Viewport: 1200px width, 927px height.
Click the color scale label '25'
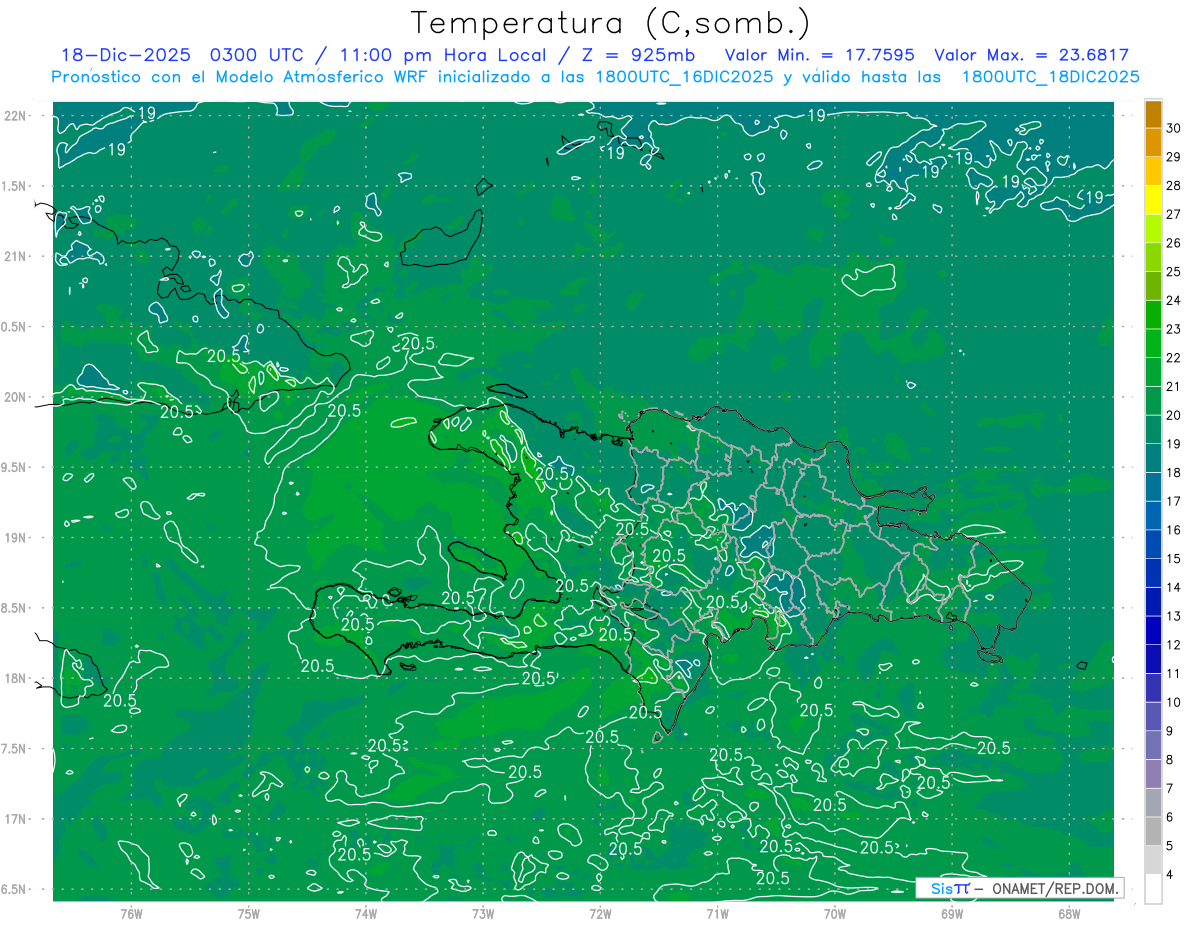point(1174,271)
